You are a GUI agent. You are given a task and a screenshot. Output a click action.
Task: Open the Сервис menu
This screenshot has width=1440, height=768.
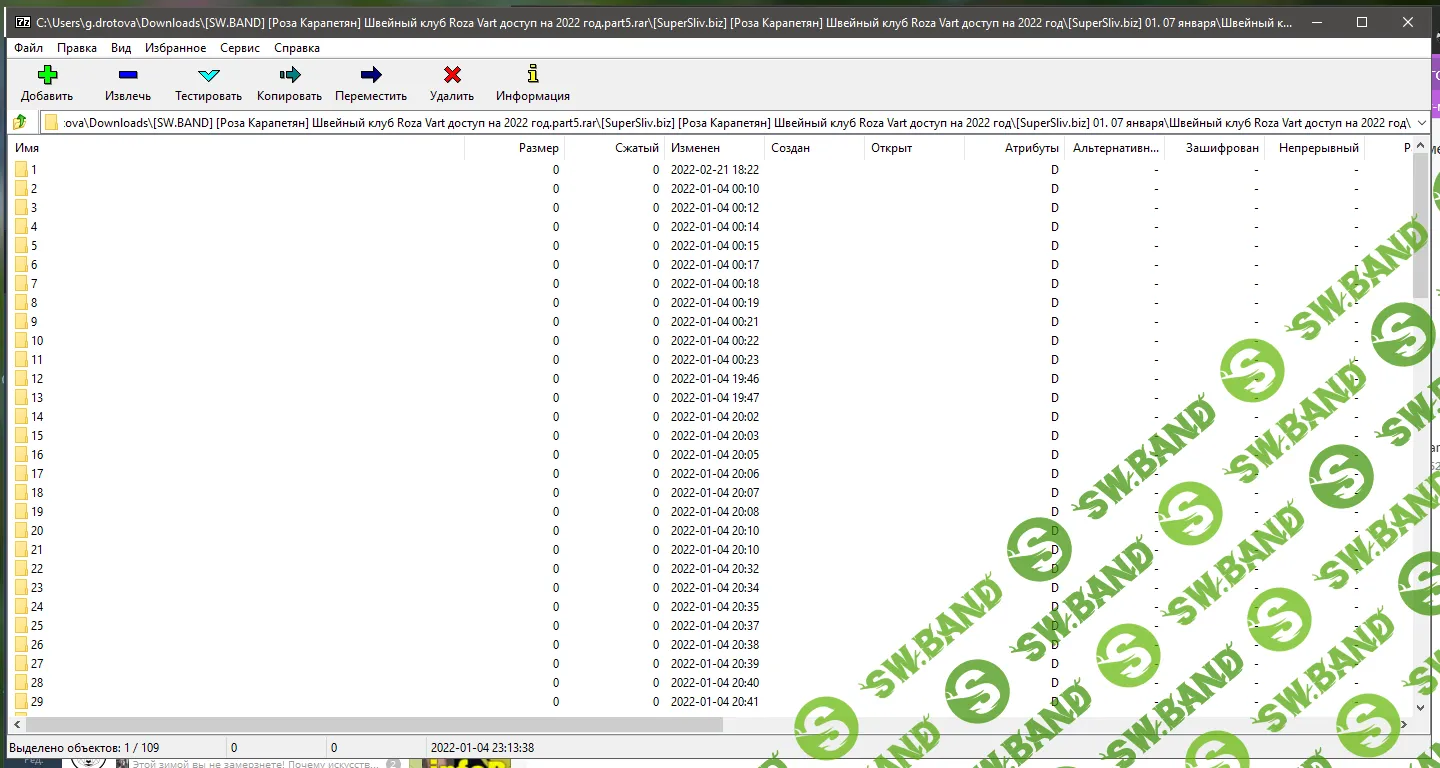click(x=240, y=47)
